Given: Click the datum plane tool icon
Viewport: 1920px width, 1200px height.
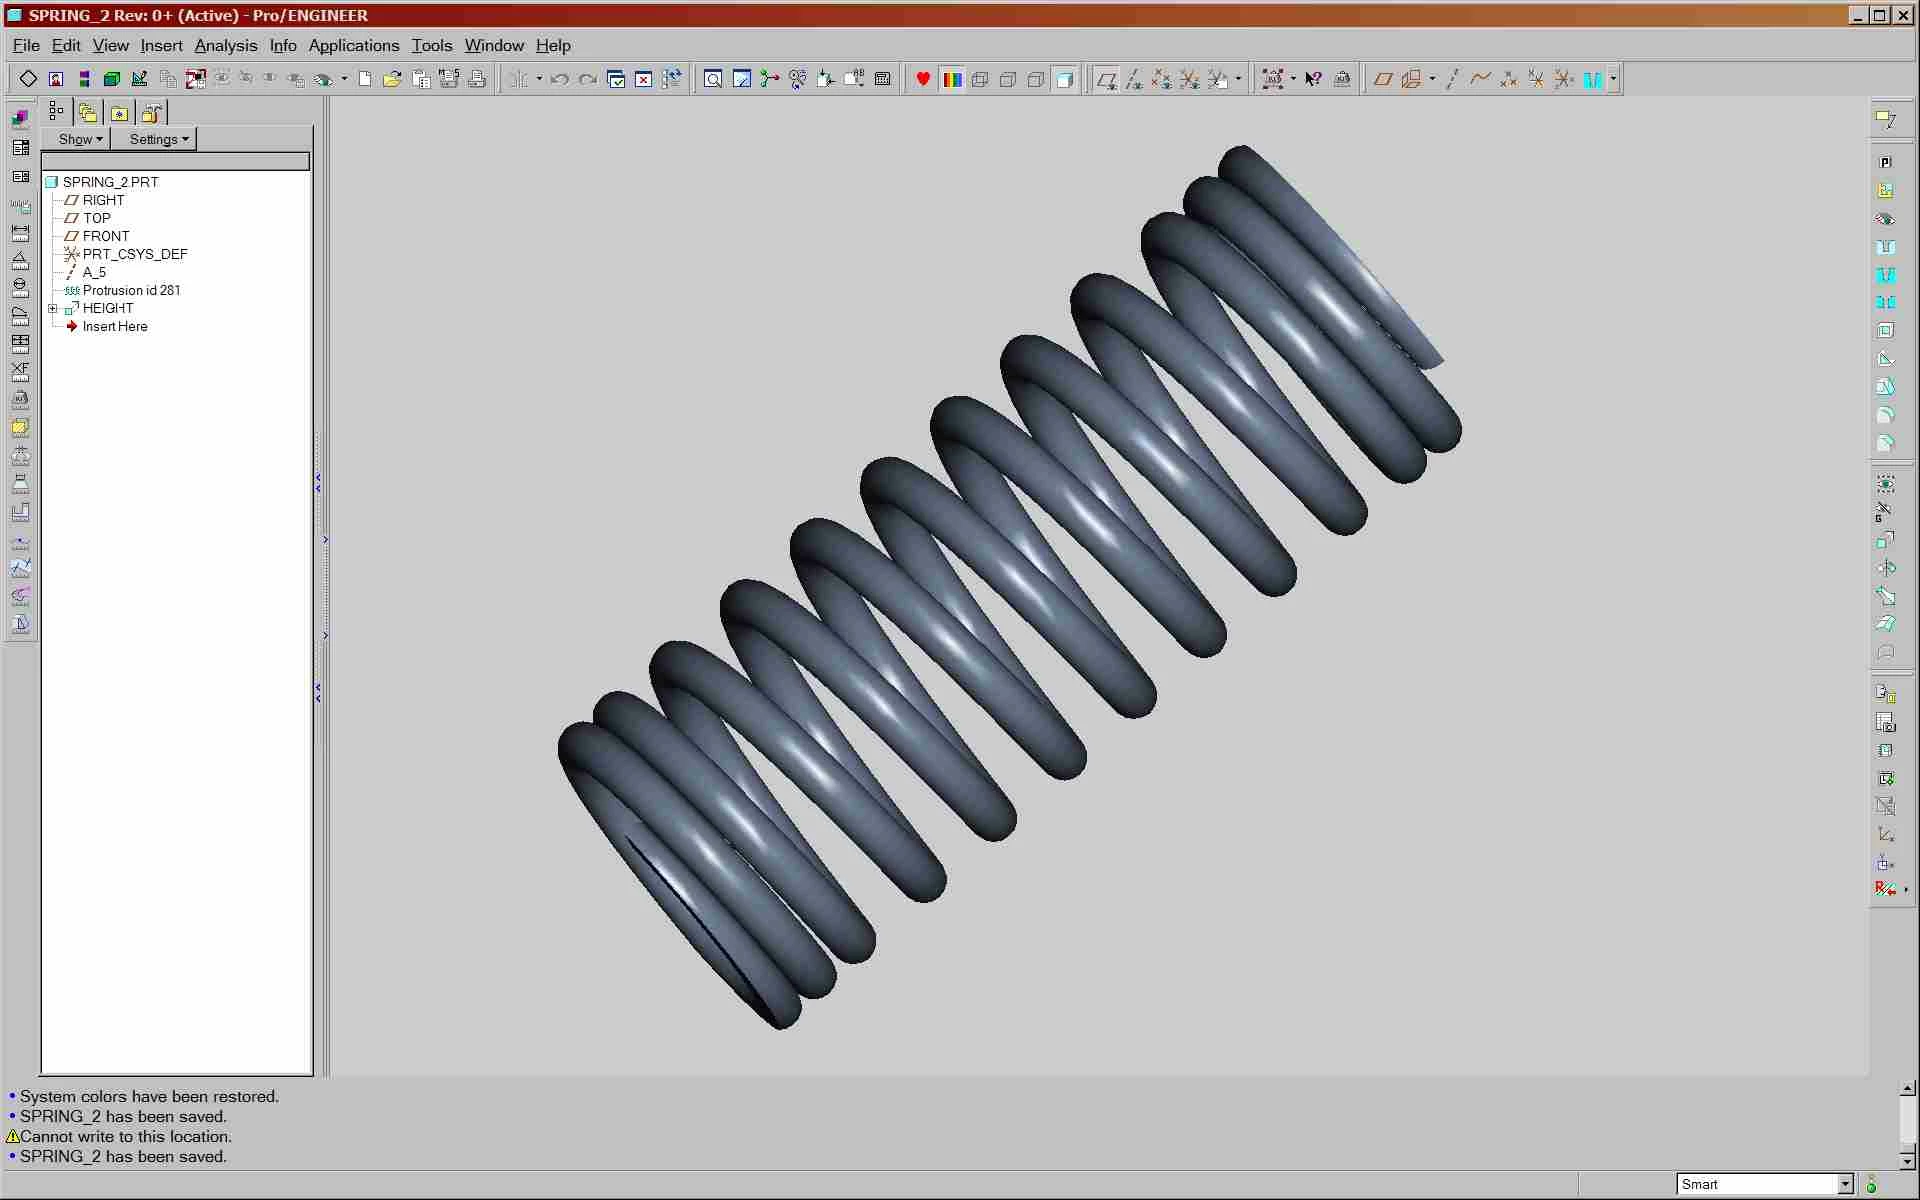Looking at the screenshot, I should (1383, 79).
